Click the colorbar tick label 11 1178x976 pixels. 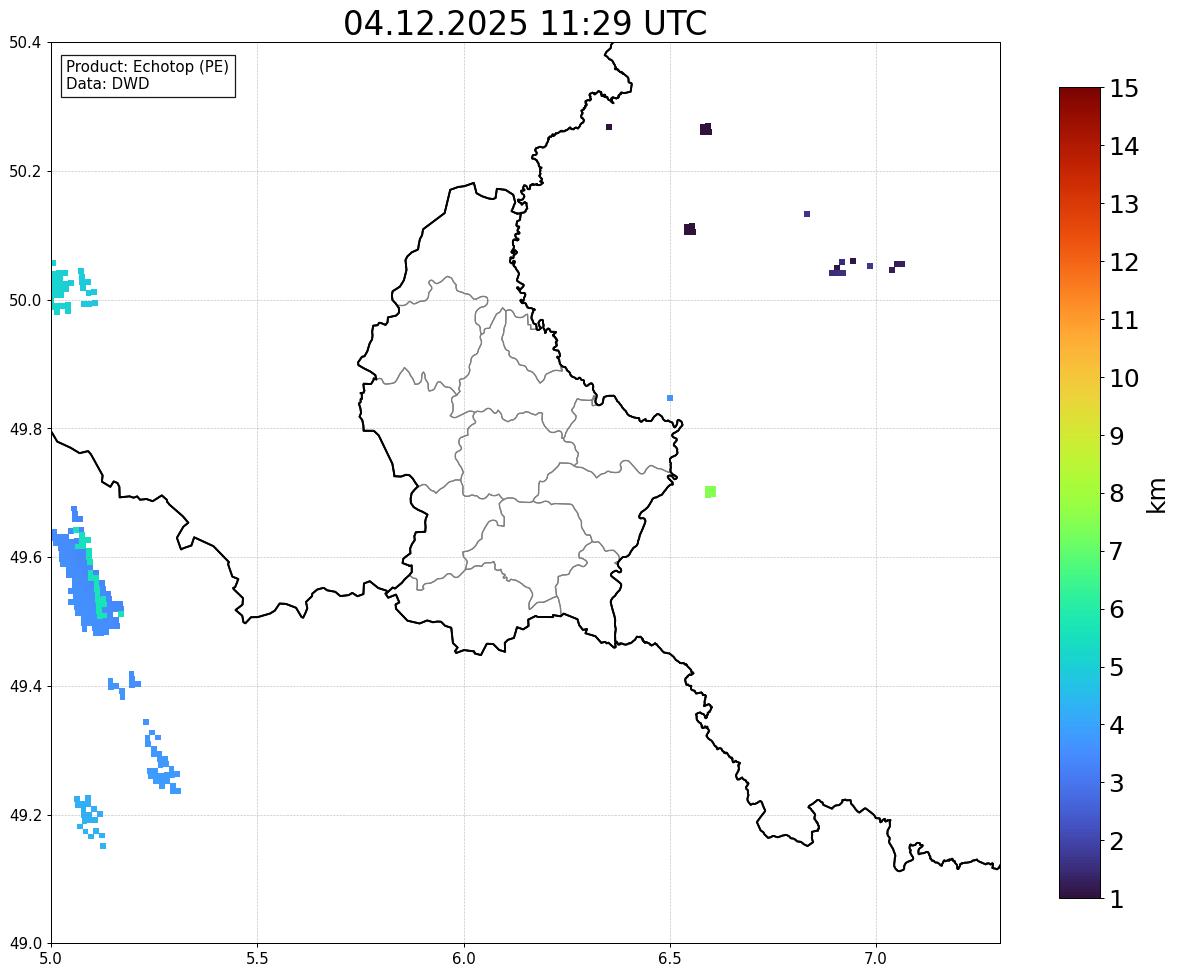click(1124, 320)
